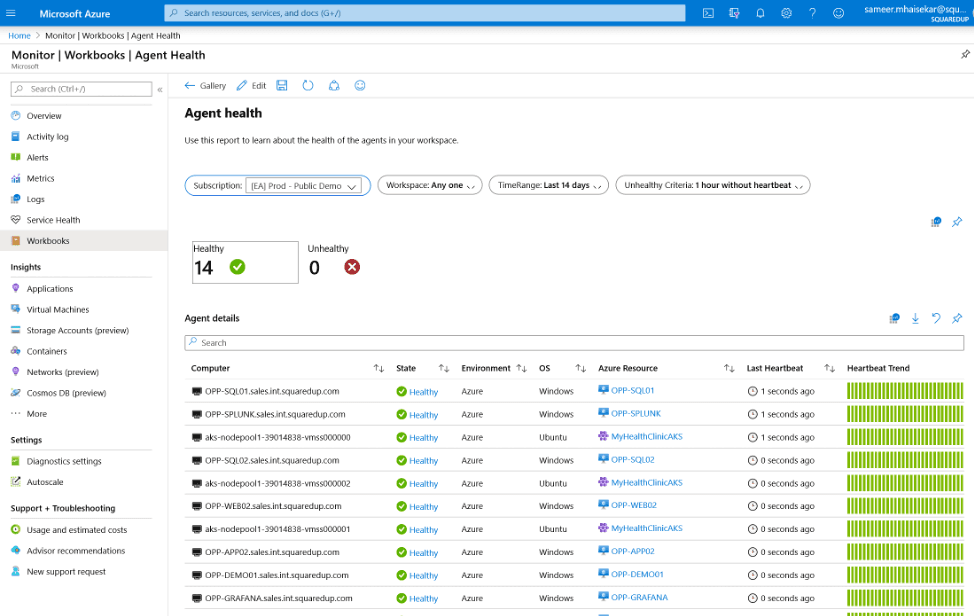Pin the Agent details grid

click(957, 319)
